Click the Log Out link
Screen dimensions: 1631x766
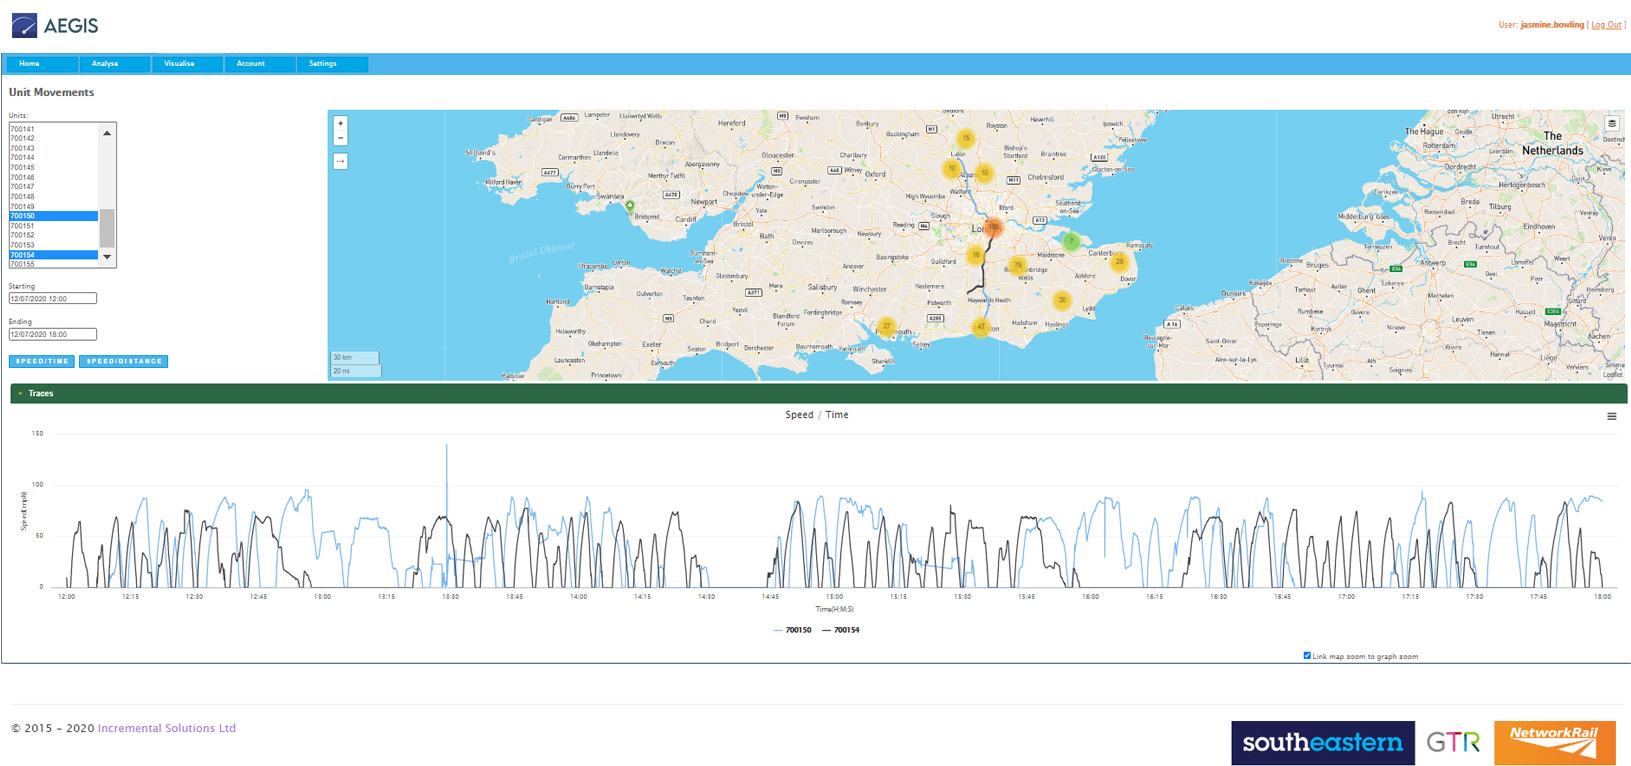1606,25
